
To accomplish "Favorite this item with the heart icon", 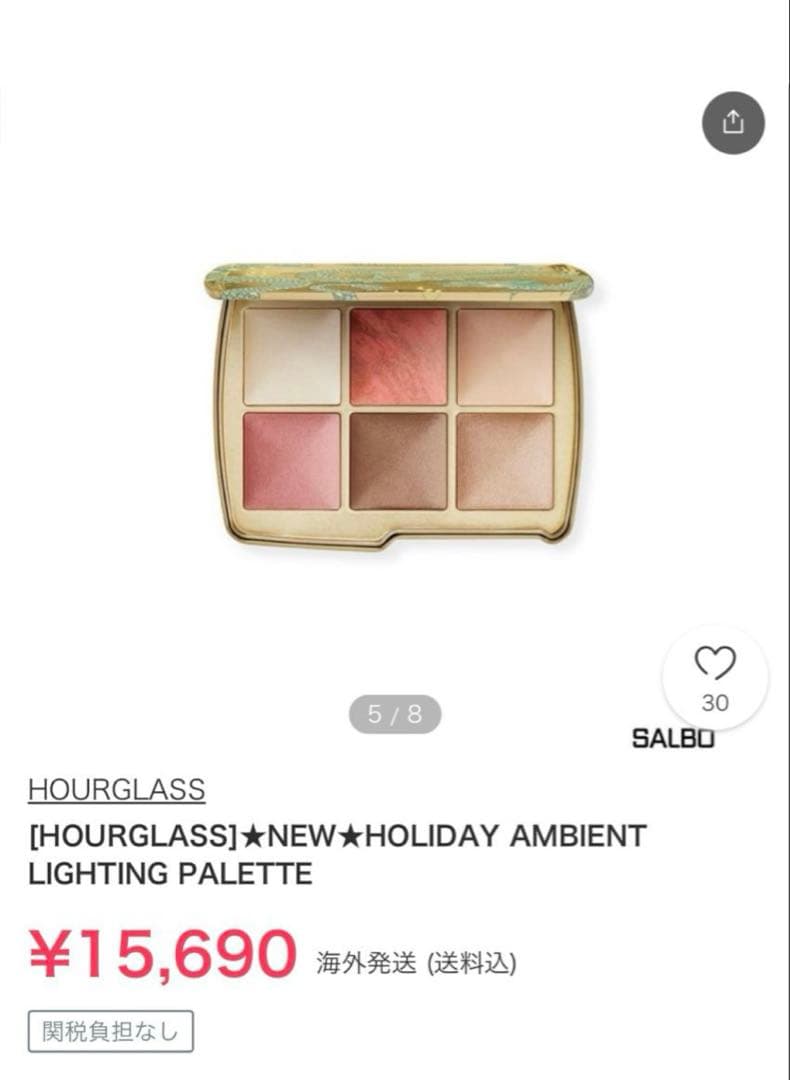I will coord(715,663).
